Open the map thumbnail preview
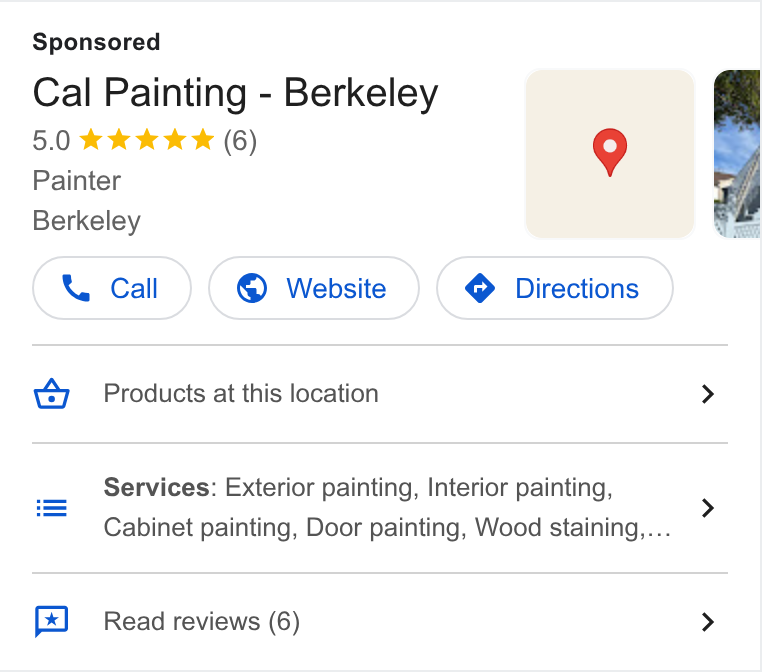This screenshot has height=672, width=762. coord(609,154)
